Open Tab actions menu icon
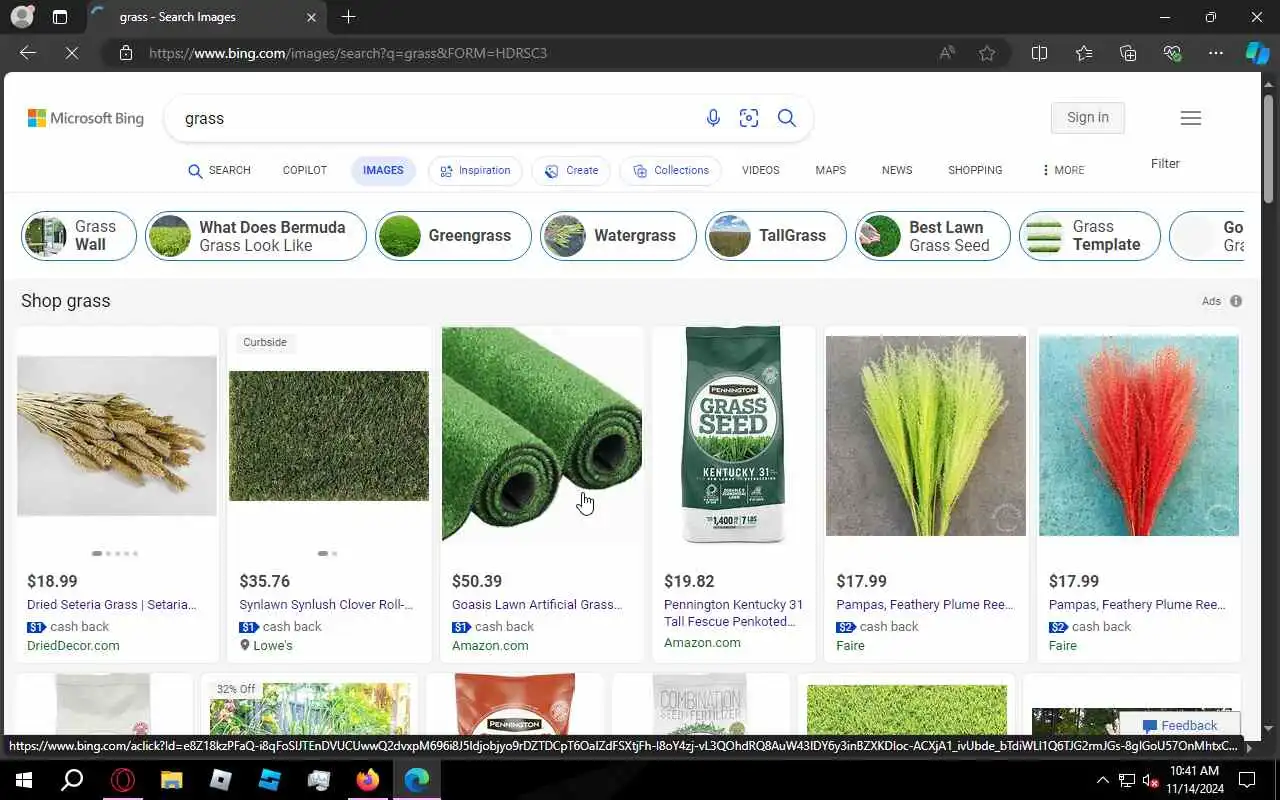This screenshot has height=800, width=1280. click(60, 17)
